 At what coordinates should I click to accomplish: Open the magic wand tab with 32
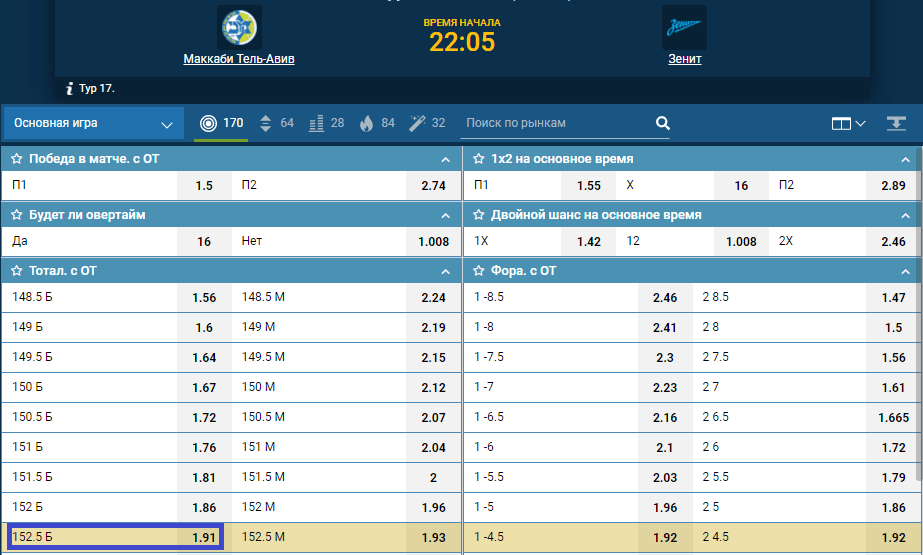(427, 123)
